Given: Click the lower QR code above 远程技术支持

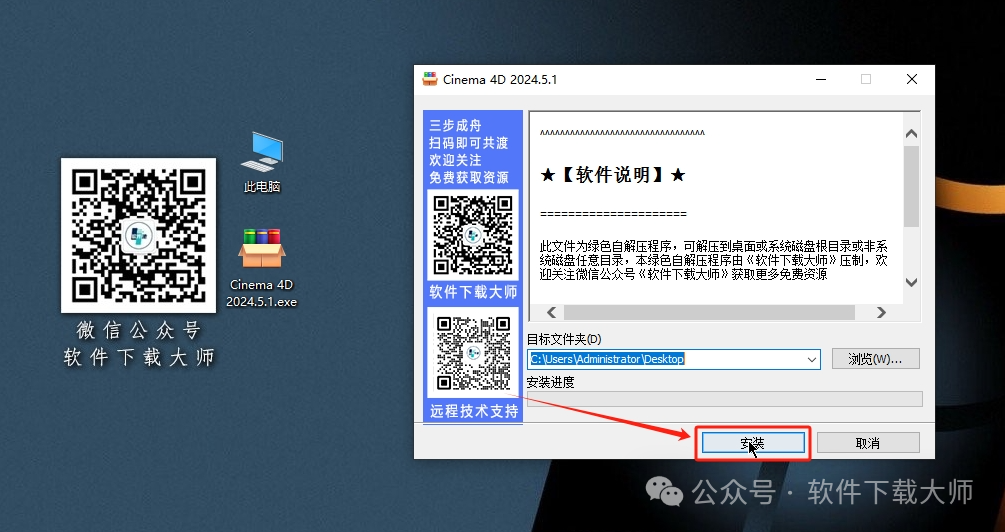Looking at the screenshot, I should tap(473, 353).
